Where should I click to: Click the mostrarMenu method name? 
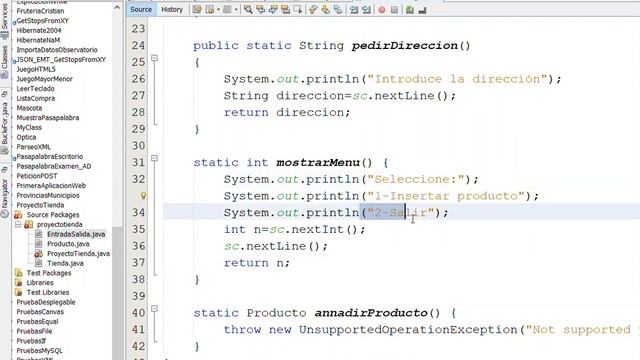pos(318,162)
